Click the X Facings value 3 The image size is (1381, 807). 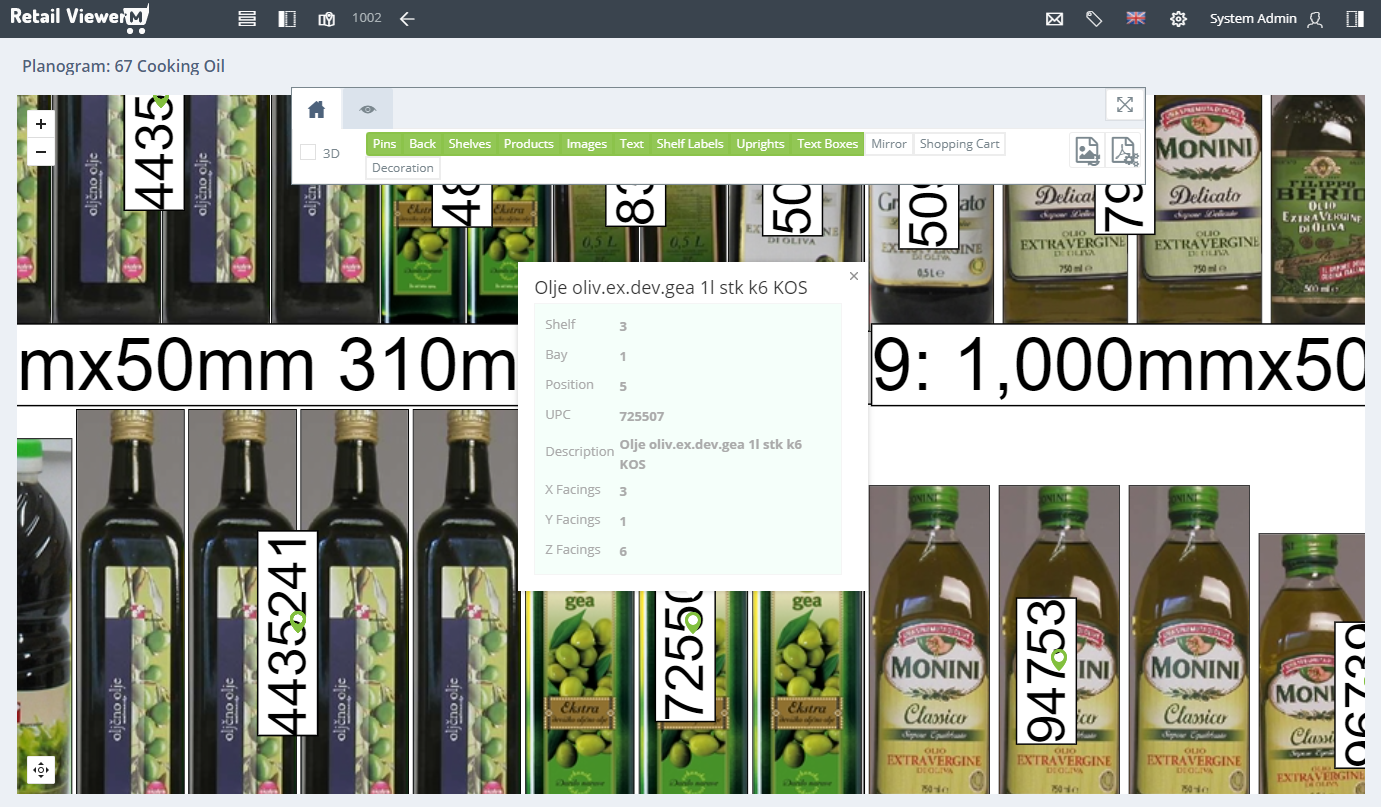pos(623,491)
